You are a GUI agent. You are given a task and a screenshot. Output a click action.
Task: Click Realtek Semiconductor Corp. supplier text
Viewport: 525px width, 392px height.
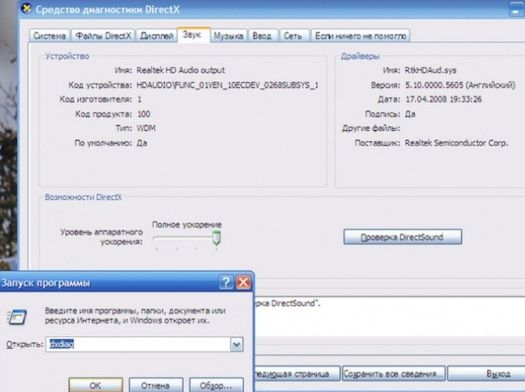tap(456, 143)
